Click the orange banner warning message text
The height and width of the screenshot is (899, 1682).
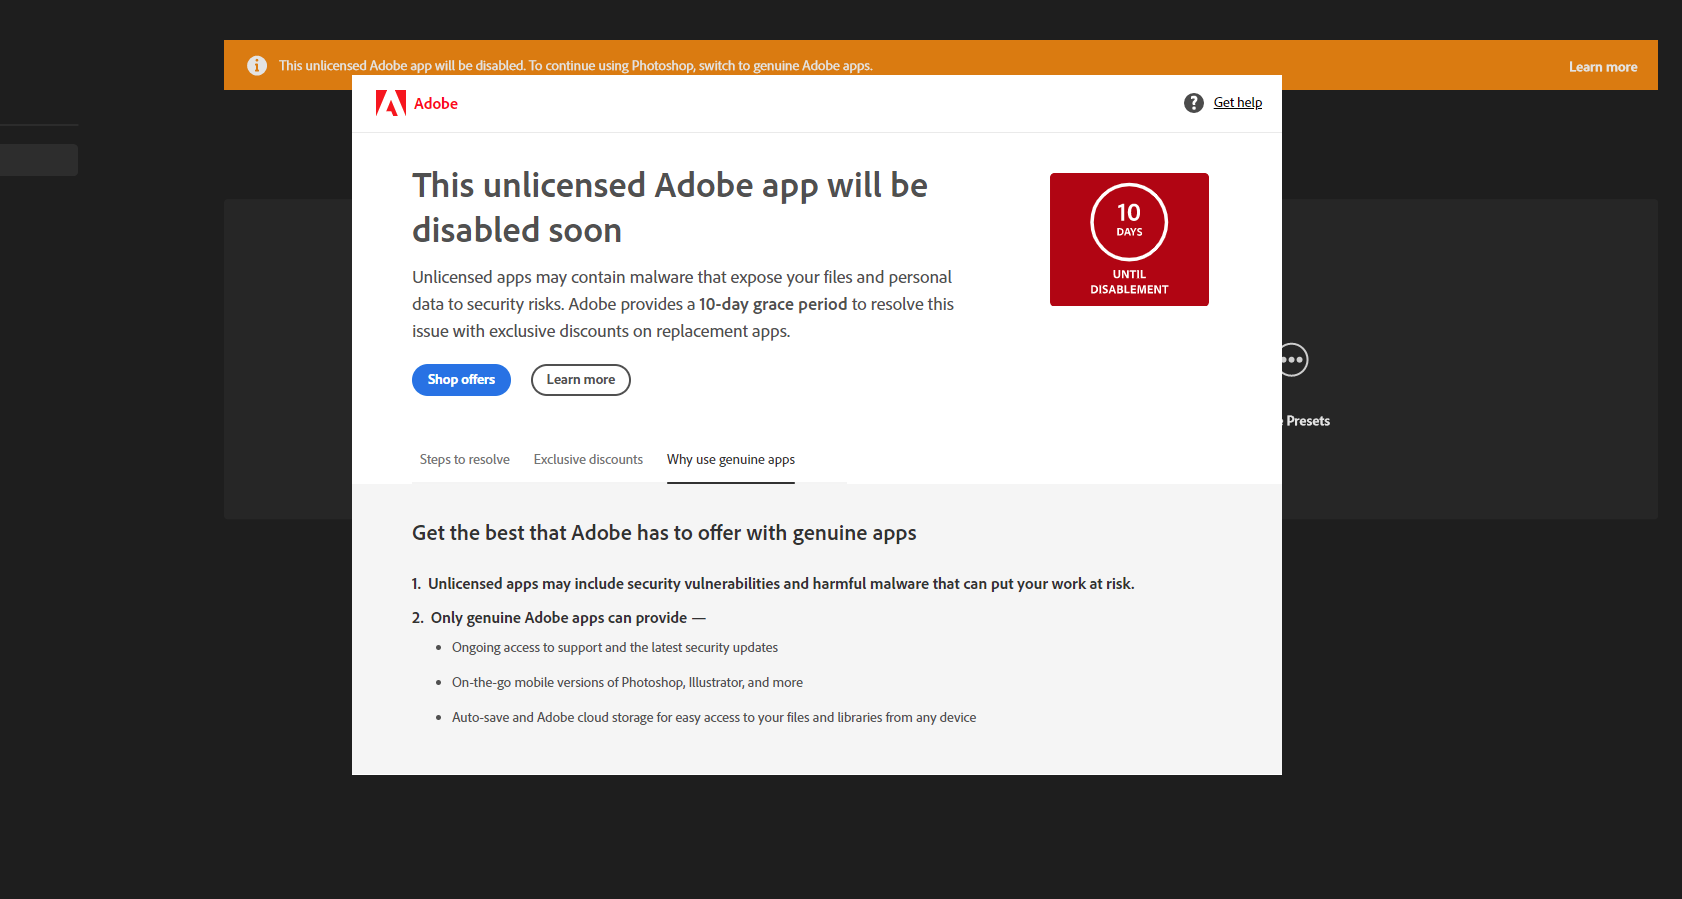pos(576,66)
